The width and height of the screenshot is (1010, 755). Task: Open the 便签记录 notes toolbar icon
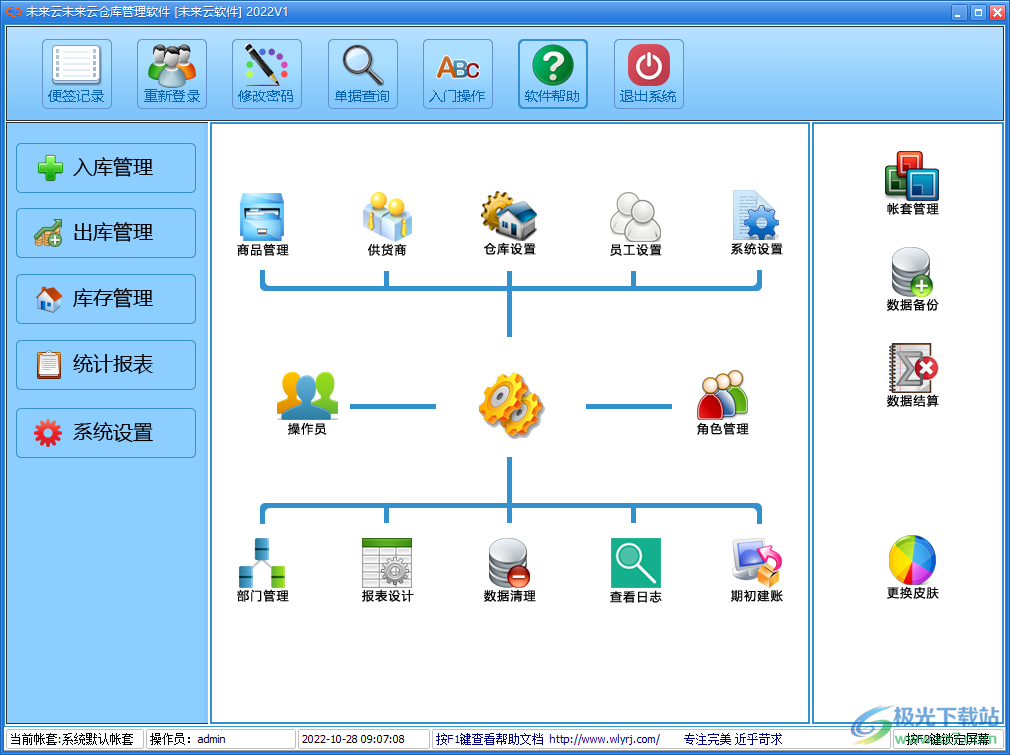pyautogui.click(x=77, y=73)
